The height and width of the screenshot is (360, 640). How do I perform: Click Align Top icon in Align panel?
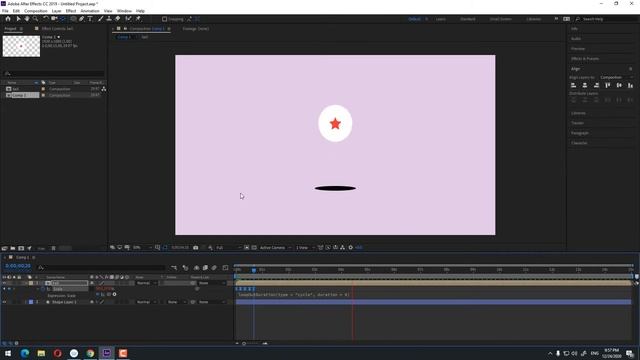(608, 85)
